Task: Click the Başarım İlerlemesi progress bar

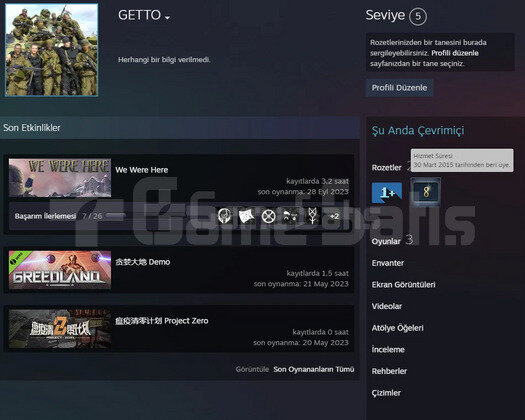Action: (x=115, y=216)
